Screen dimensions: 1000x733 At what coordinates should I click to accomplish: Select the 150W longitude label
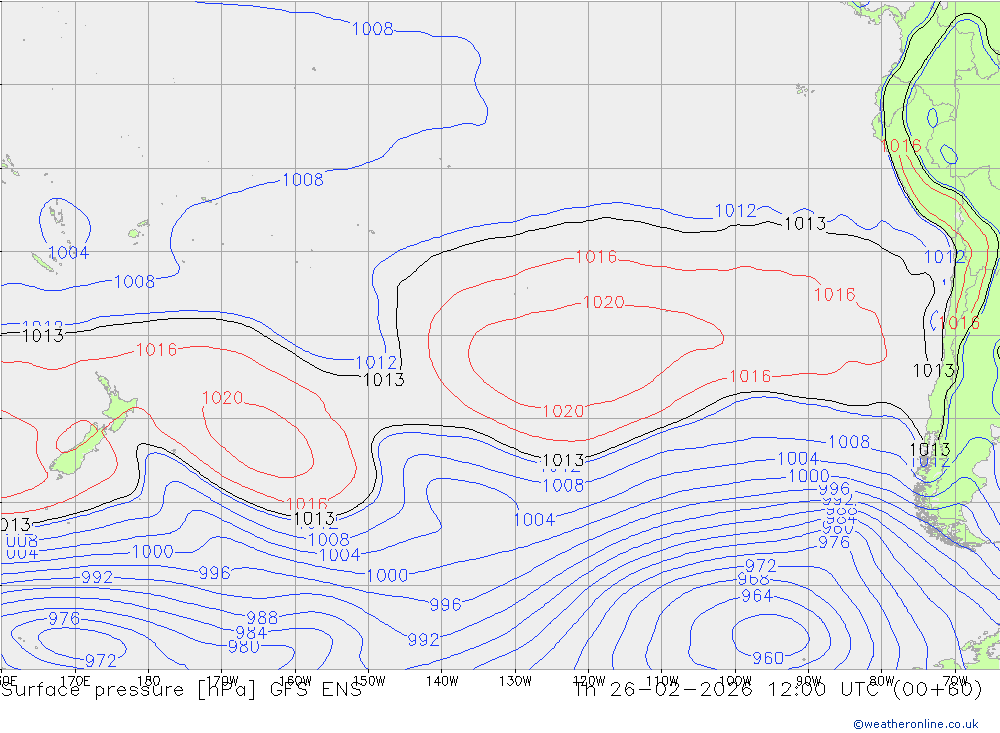pyautogui.click(x=369, y=681)
